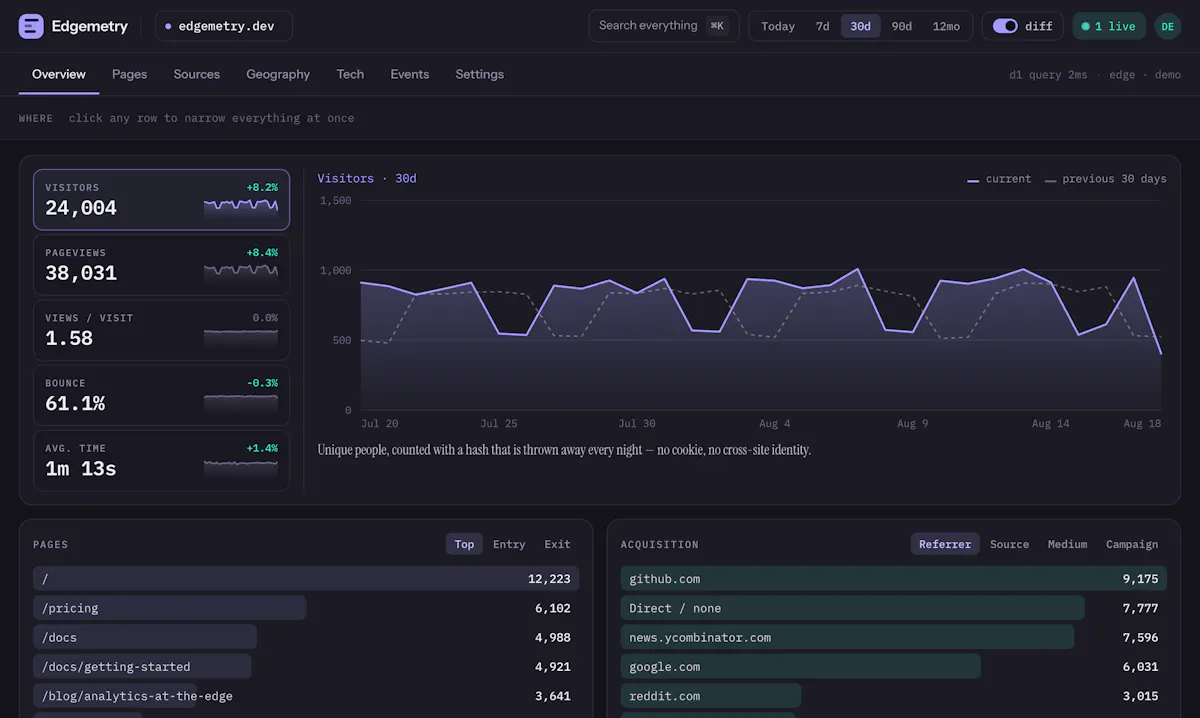
Task: Click the Search everything field
Action: pos(663,26)
